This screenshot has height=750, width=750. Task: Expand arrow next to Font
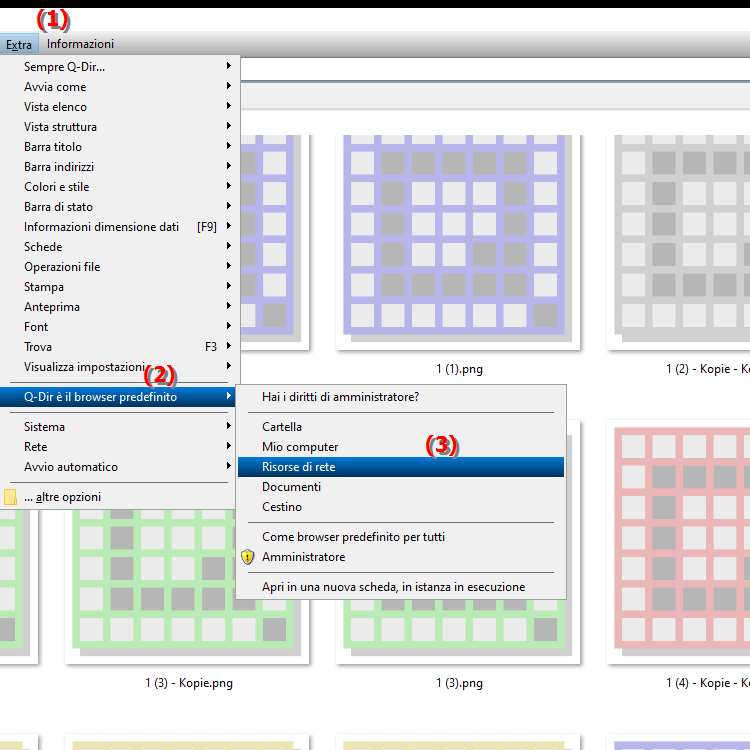pyautogui.click(x=229, y=326)
